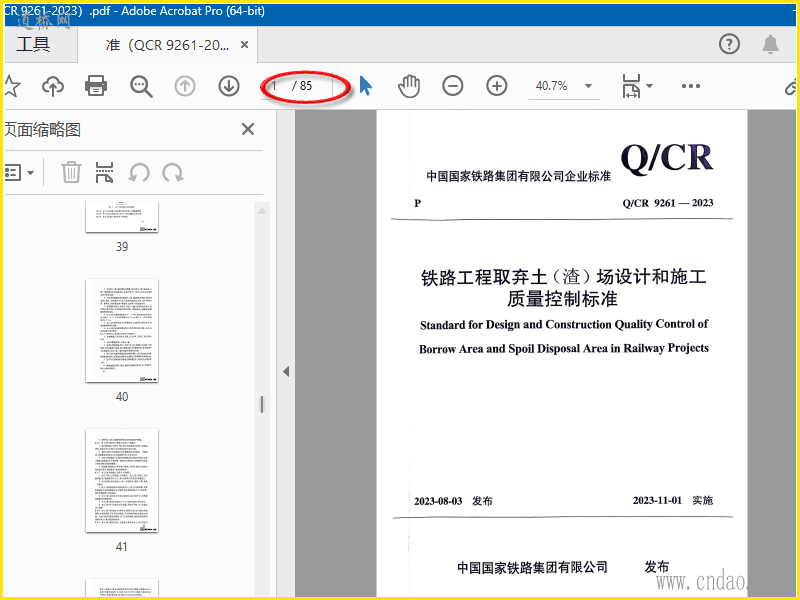800x600 pixels.
Task: Select the page 39 thumbnail
Action: pyautogui.click(x=122, y=217)
